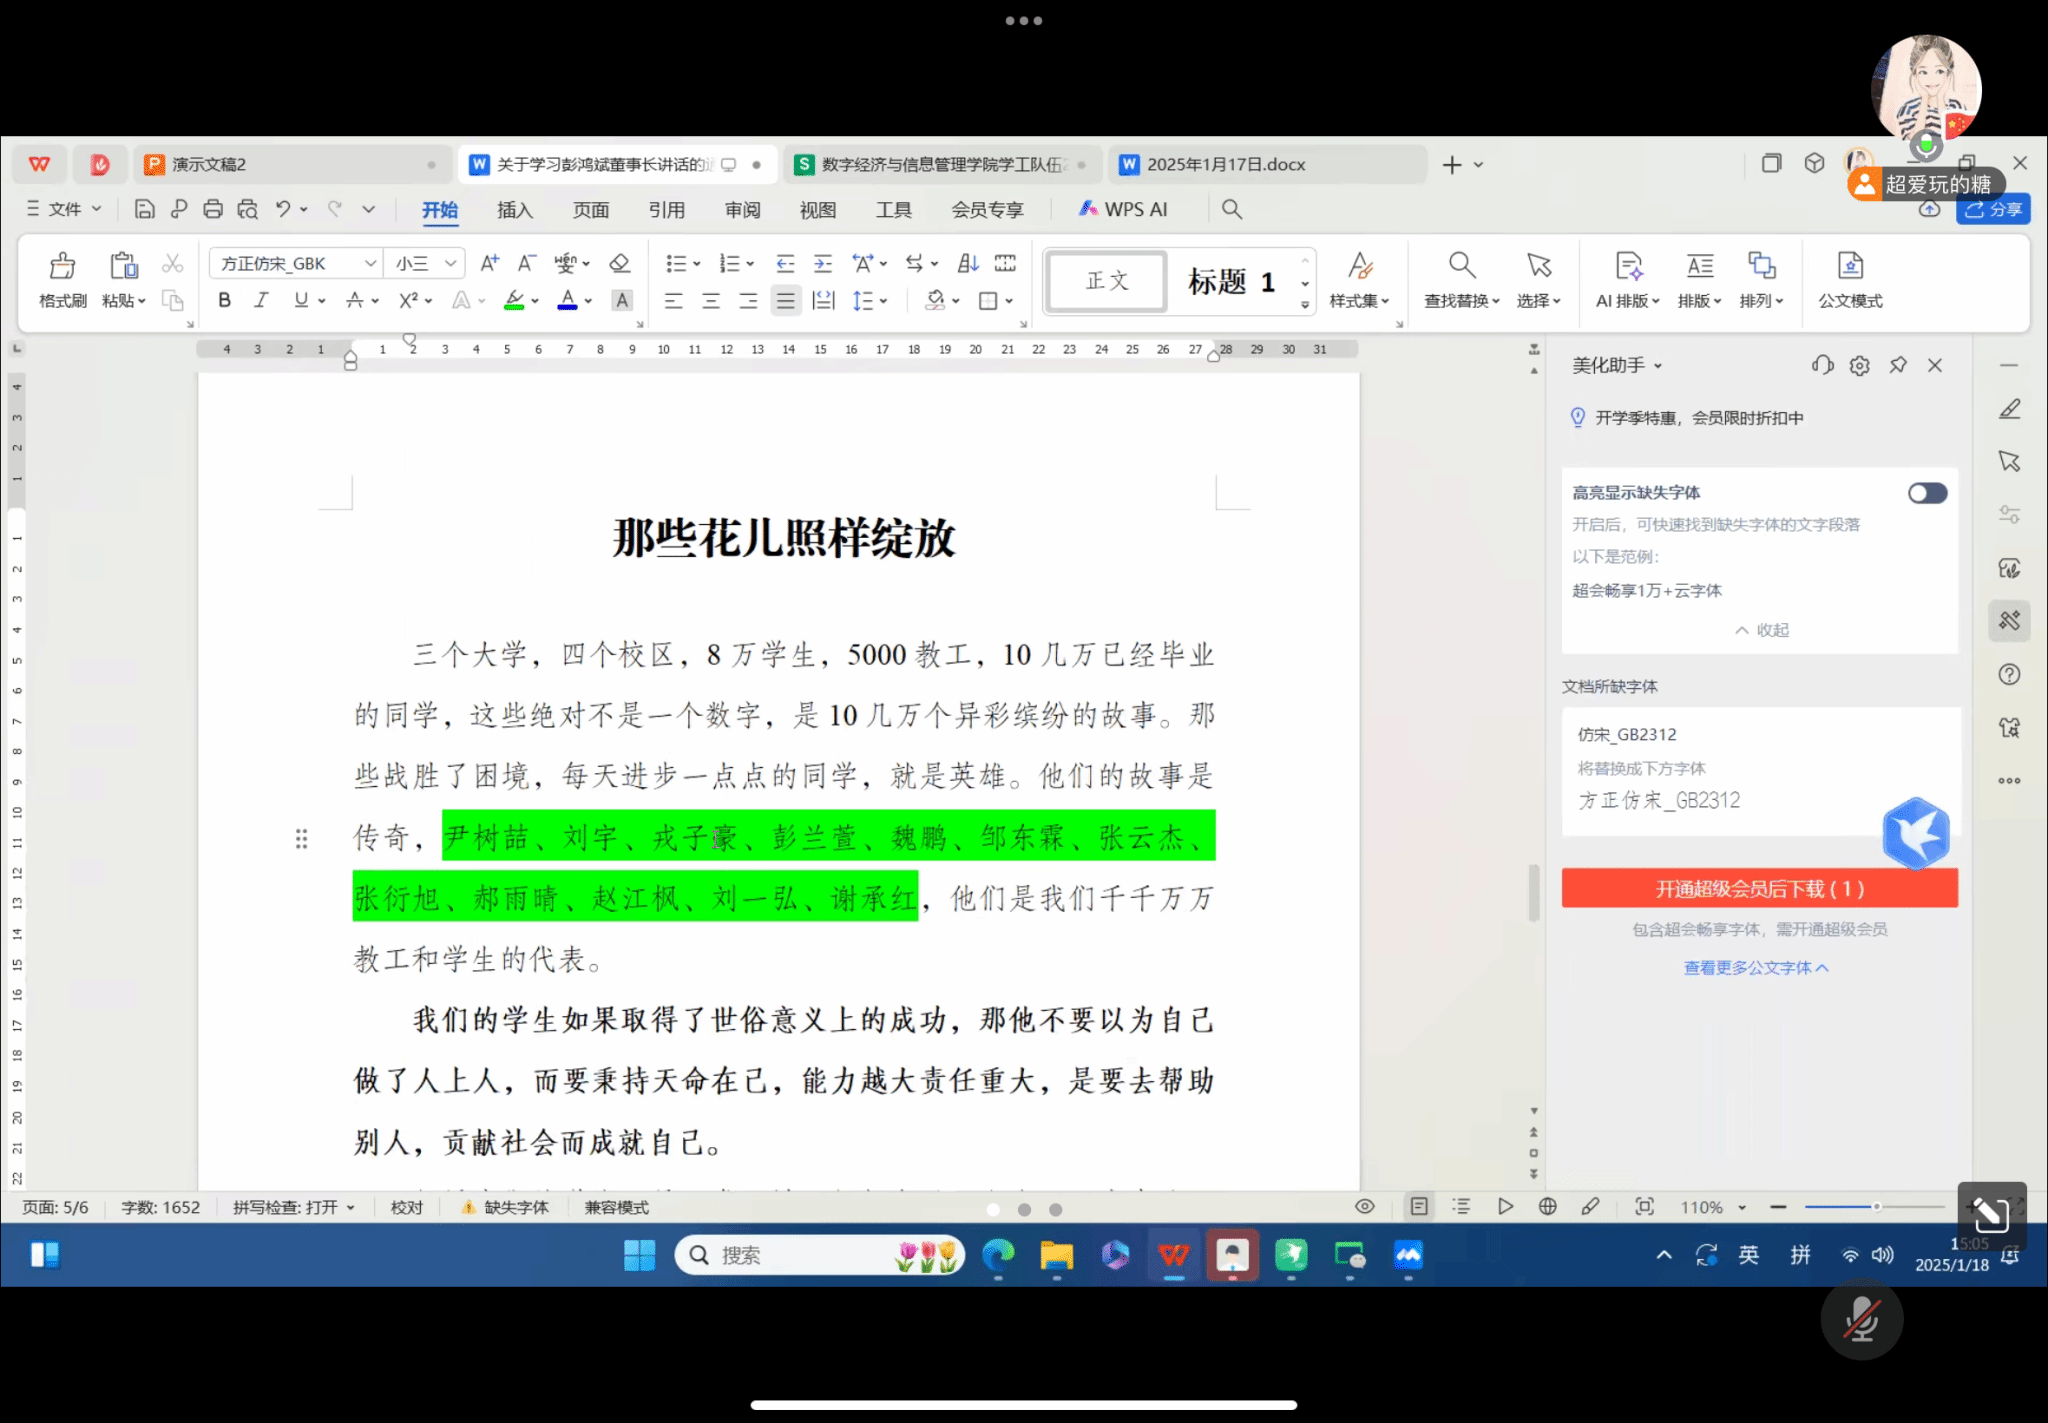Image resolution: width=2048 pixels, height=1423 pixels.
Task: Click the print icon in quick toolbar
Action: click(x=213, y=209)
